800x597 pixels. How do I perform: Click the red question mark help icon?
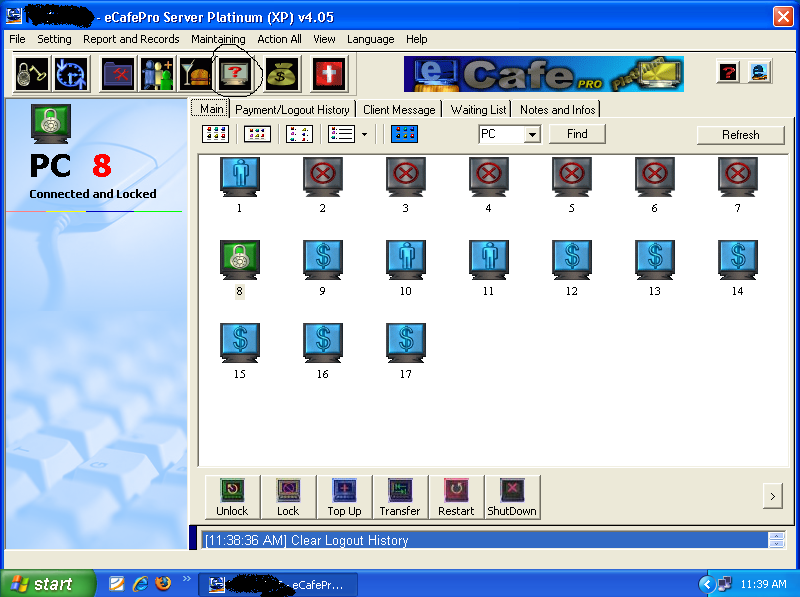click(x=728, y=72)
